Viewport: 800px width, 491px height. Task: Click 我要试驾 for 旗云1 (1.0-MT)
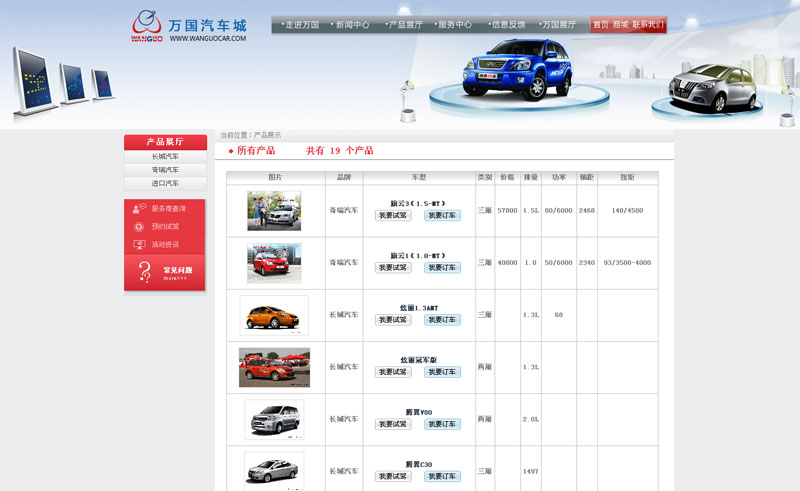(x=393, y=267)
